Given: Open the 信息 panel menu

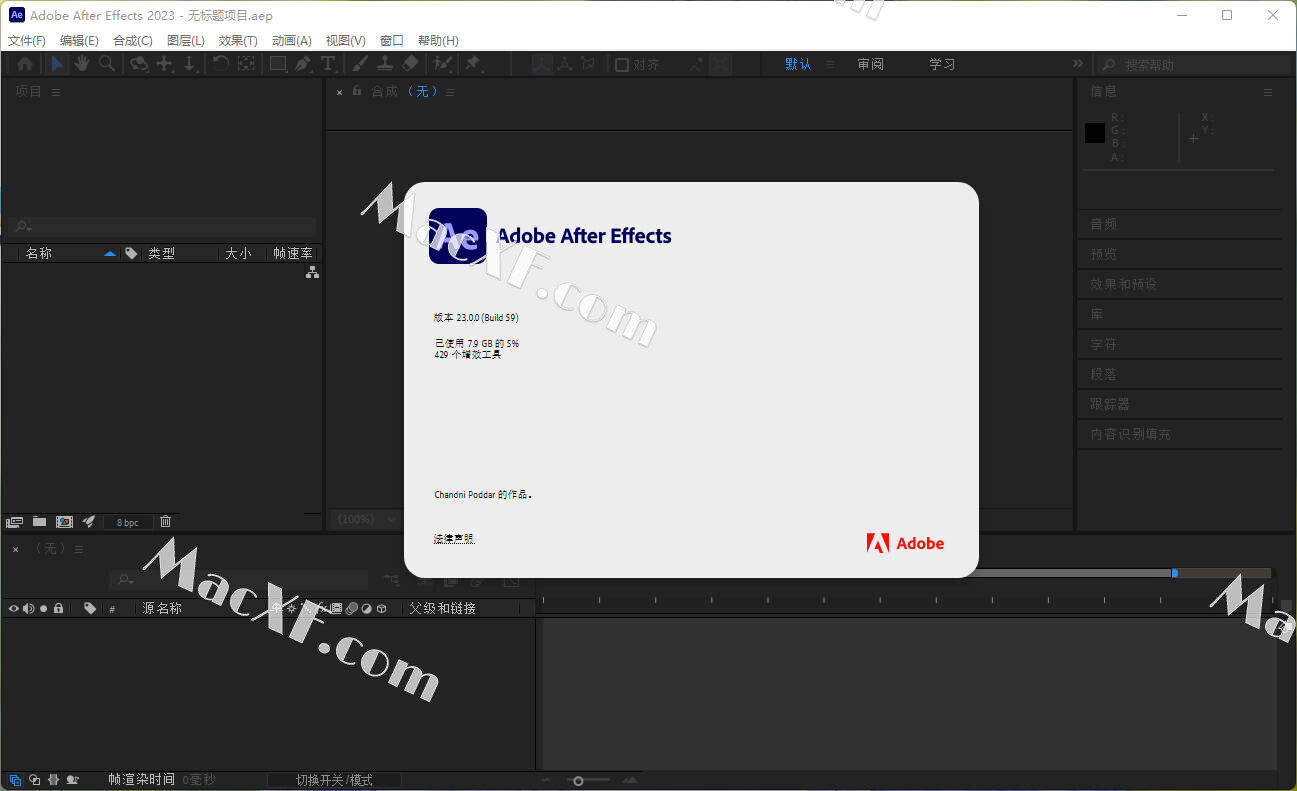Looking at the screenshot, I should [1268, 92].
